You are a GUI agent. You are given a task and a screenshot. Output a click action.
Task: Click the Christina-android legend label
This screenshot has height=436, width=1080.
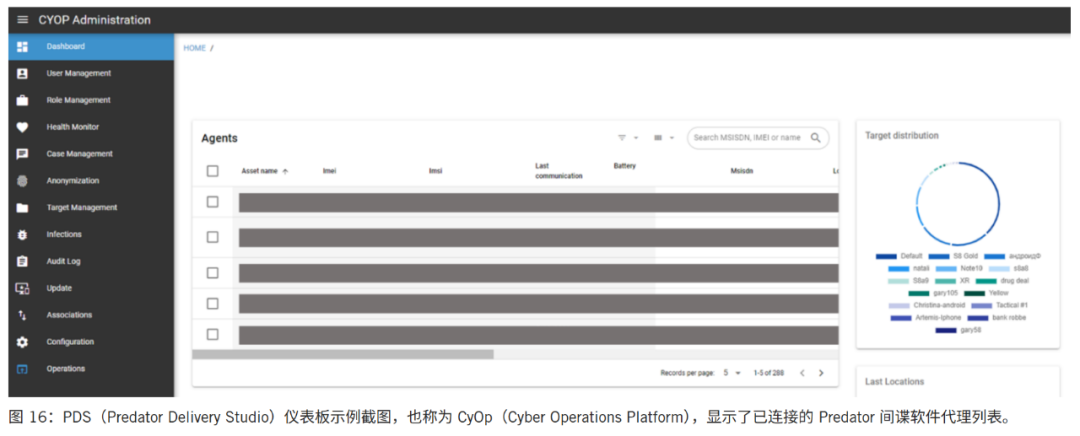[937, 305]
